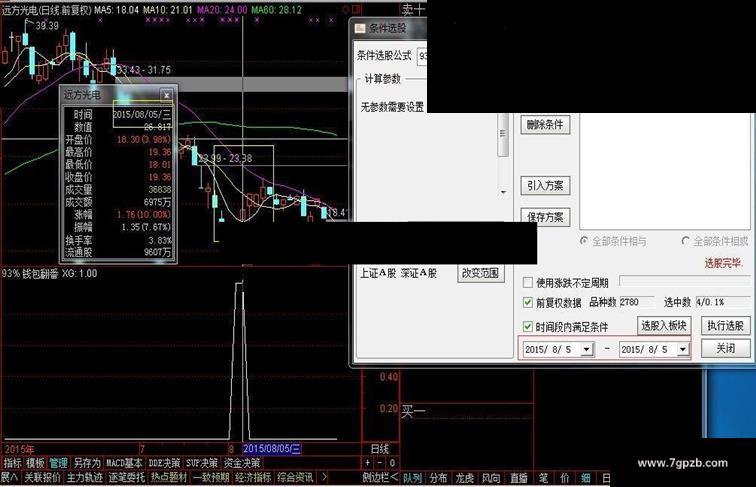Switch to 关联报价 tab
756x487 pixels.
42,477
